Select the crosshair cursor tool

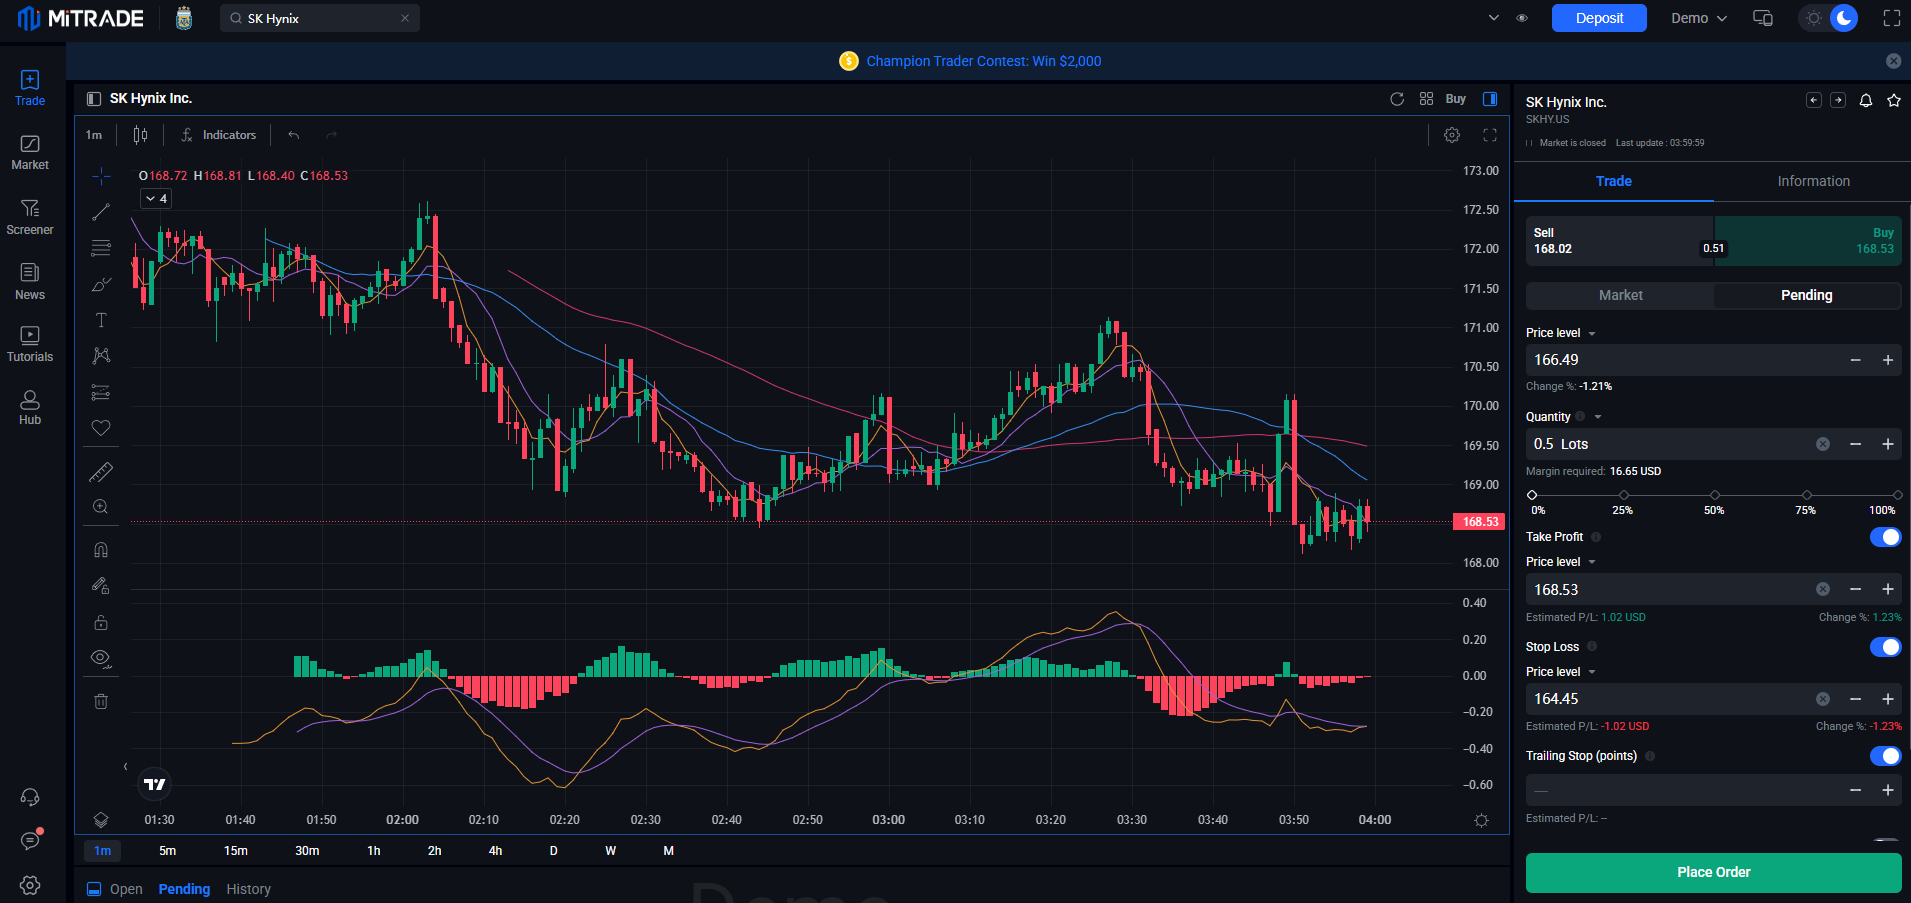pyautogui.click(x=101, y=176)
